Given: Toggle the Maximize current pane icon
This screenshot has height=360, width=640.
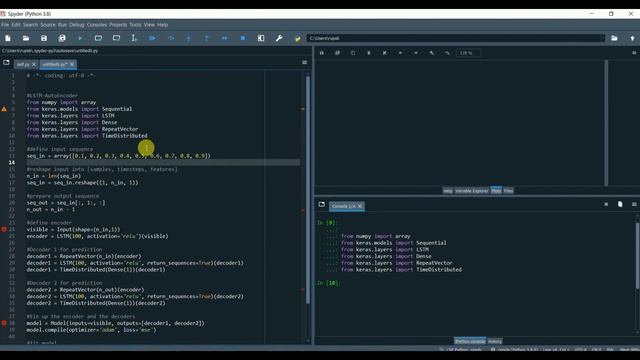Looking at the screenshot, I should 261,38.
